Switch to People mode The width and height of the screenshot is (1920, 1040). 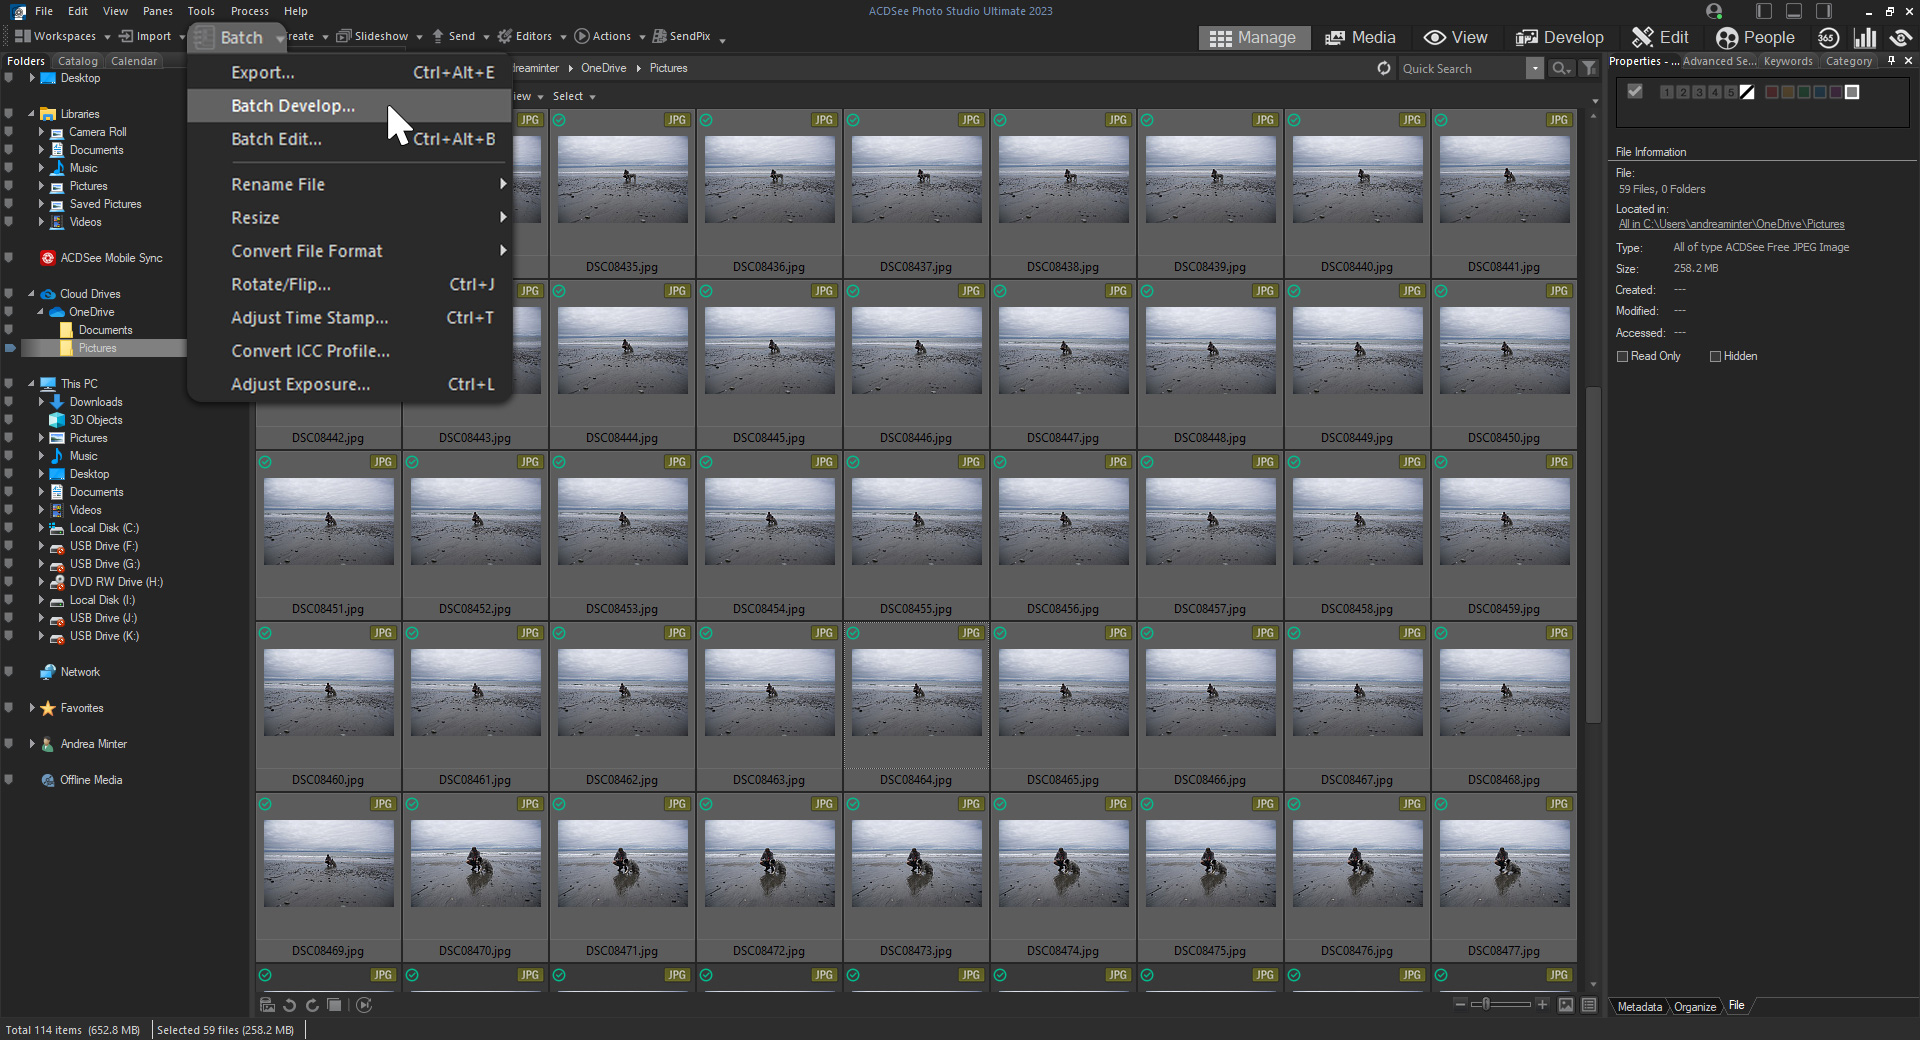tap(1755, 38)
